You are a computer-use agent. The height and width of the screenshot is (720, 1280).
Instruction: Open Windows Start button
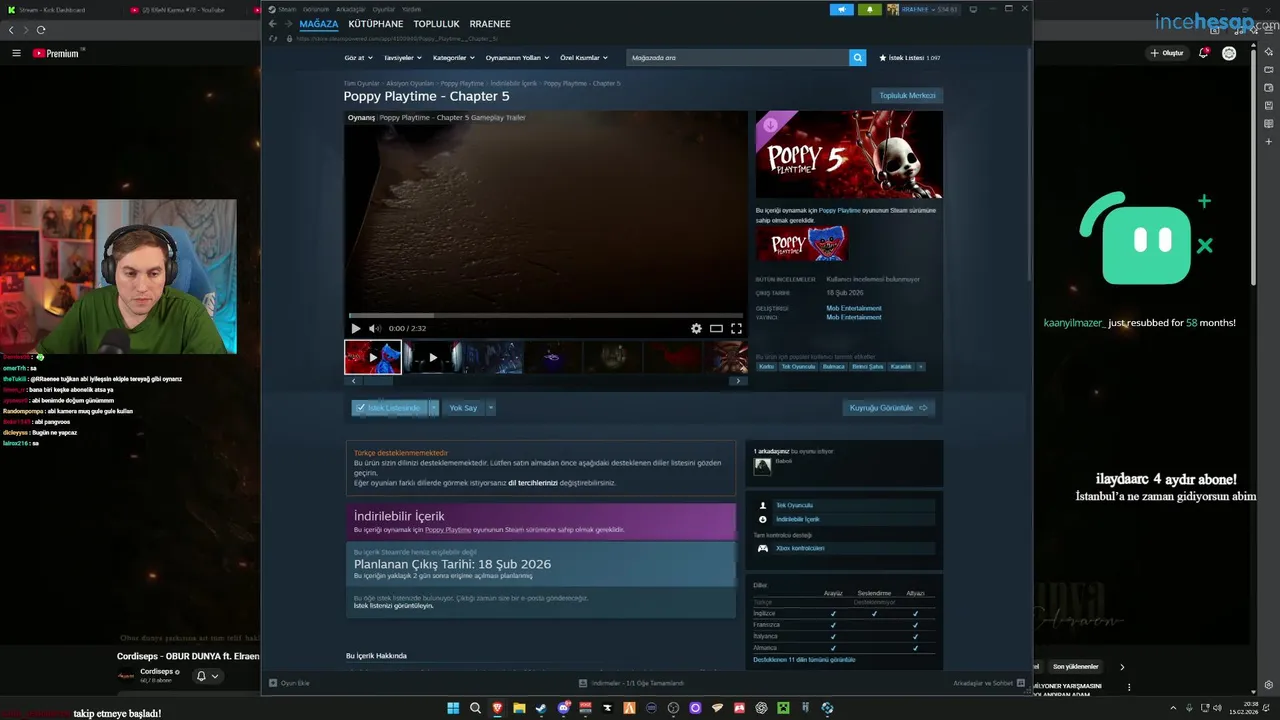(452, 708)
